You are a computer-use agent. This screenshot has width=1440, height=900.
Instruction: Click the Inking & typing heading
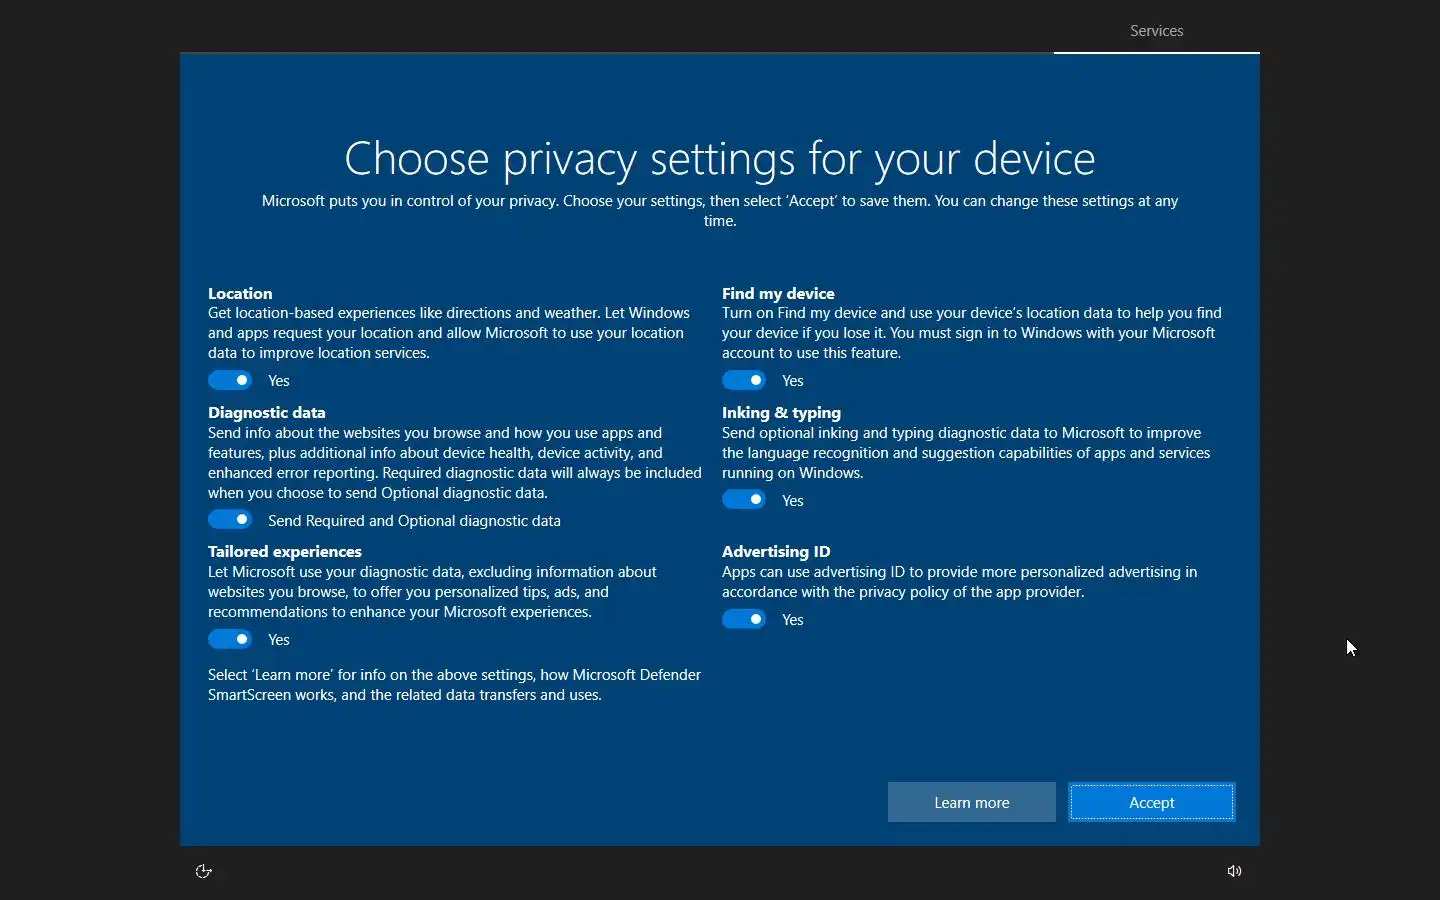pyautogui.click(x=781, y=412)
